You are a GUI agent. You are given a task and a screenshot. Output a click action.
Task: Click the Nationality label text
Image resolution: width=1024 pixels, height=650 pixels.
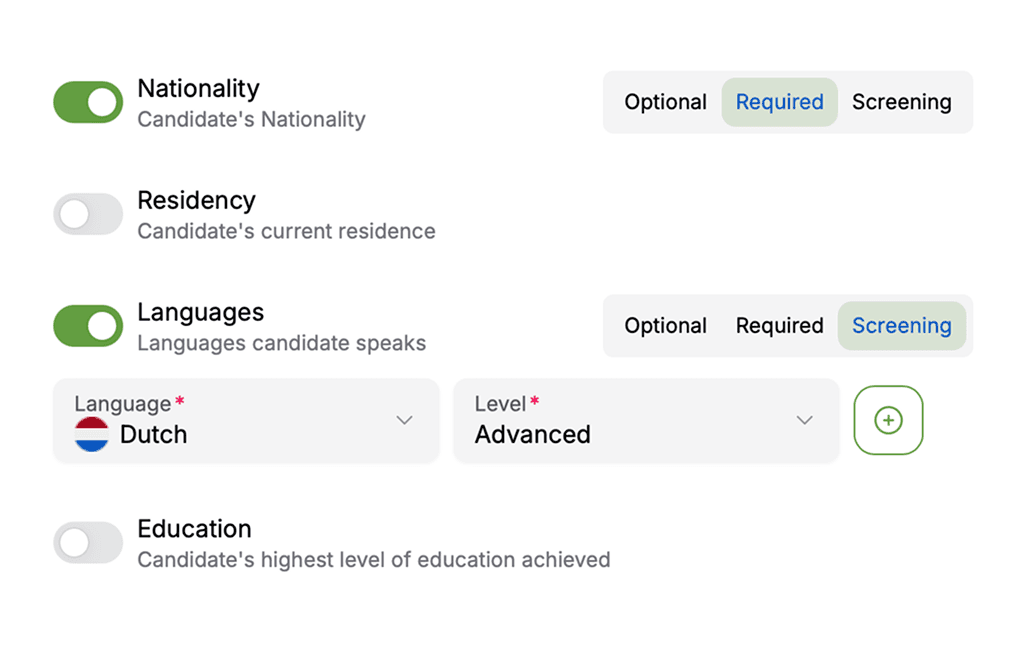[198, 88]
